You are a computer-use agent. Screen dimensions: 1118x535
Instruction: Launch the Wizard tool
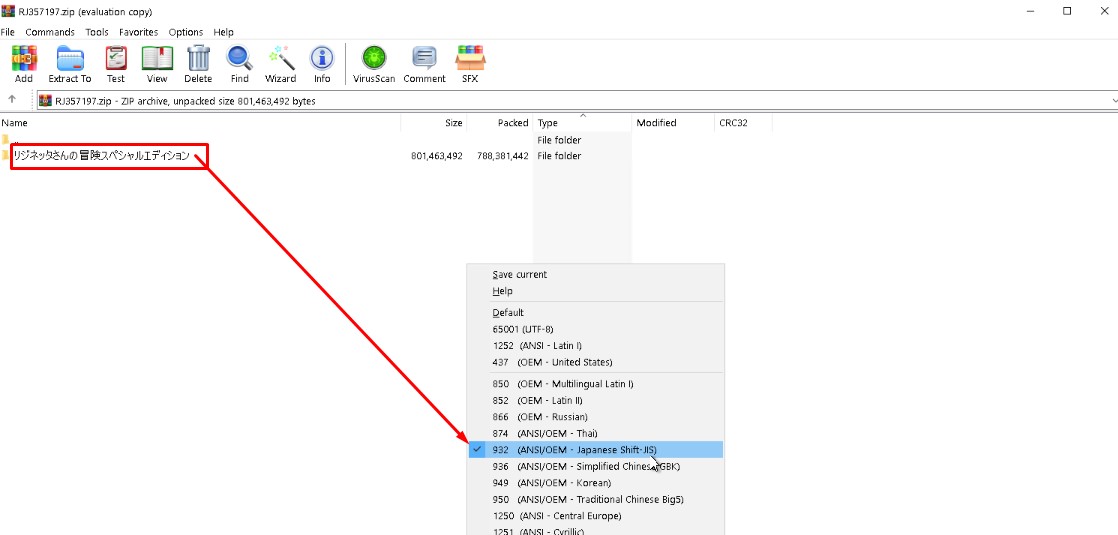click(280, 64)
